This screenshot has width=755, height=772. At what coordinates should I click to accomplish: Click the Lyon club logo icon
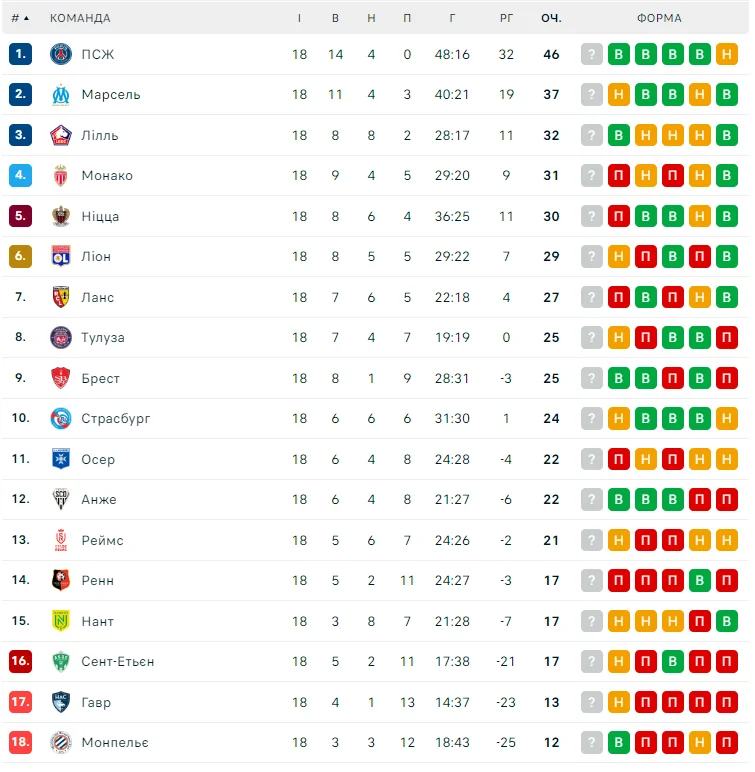click(61, 256)
